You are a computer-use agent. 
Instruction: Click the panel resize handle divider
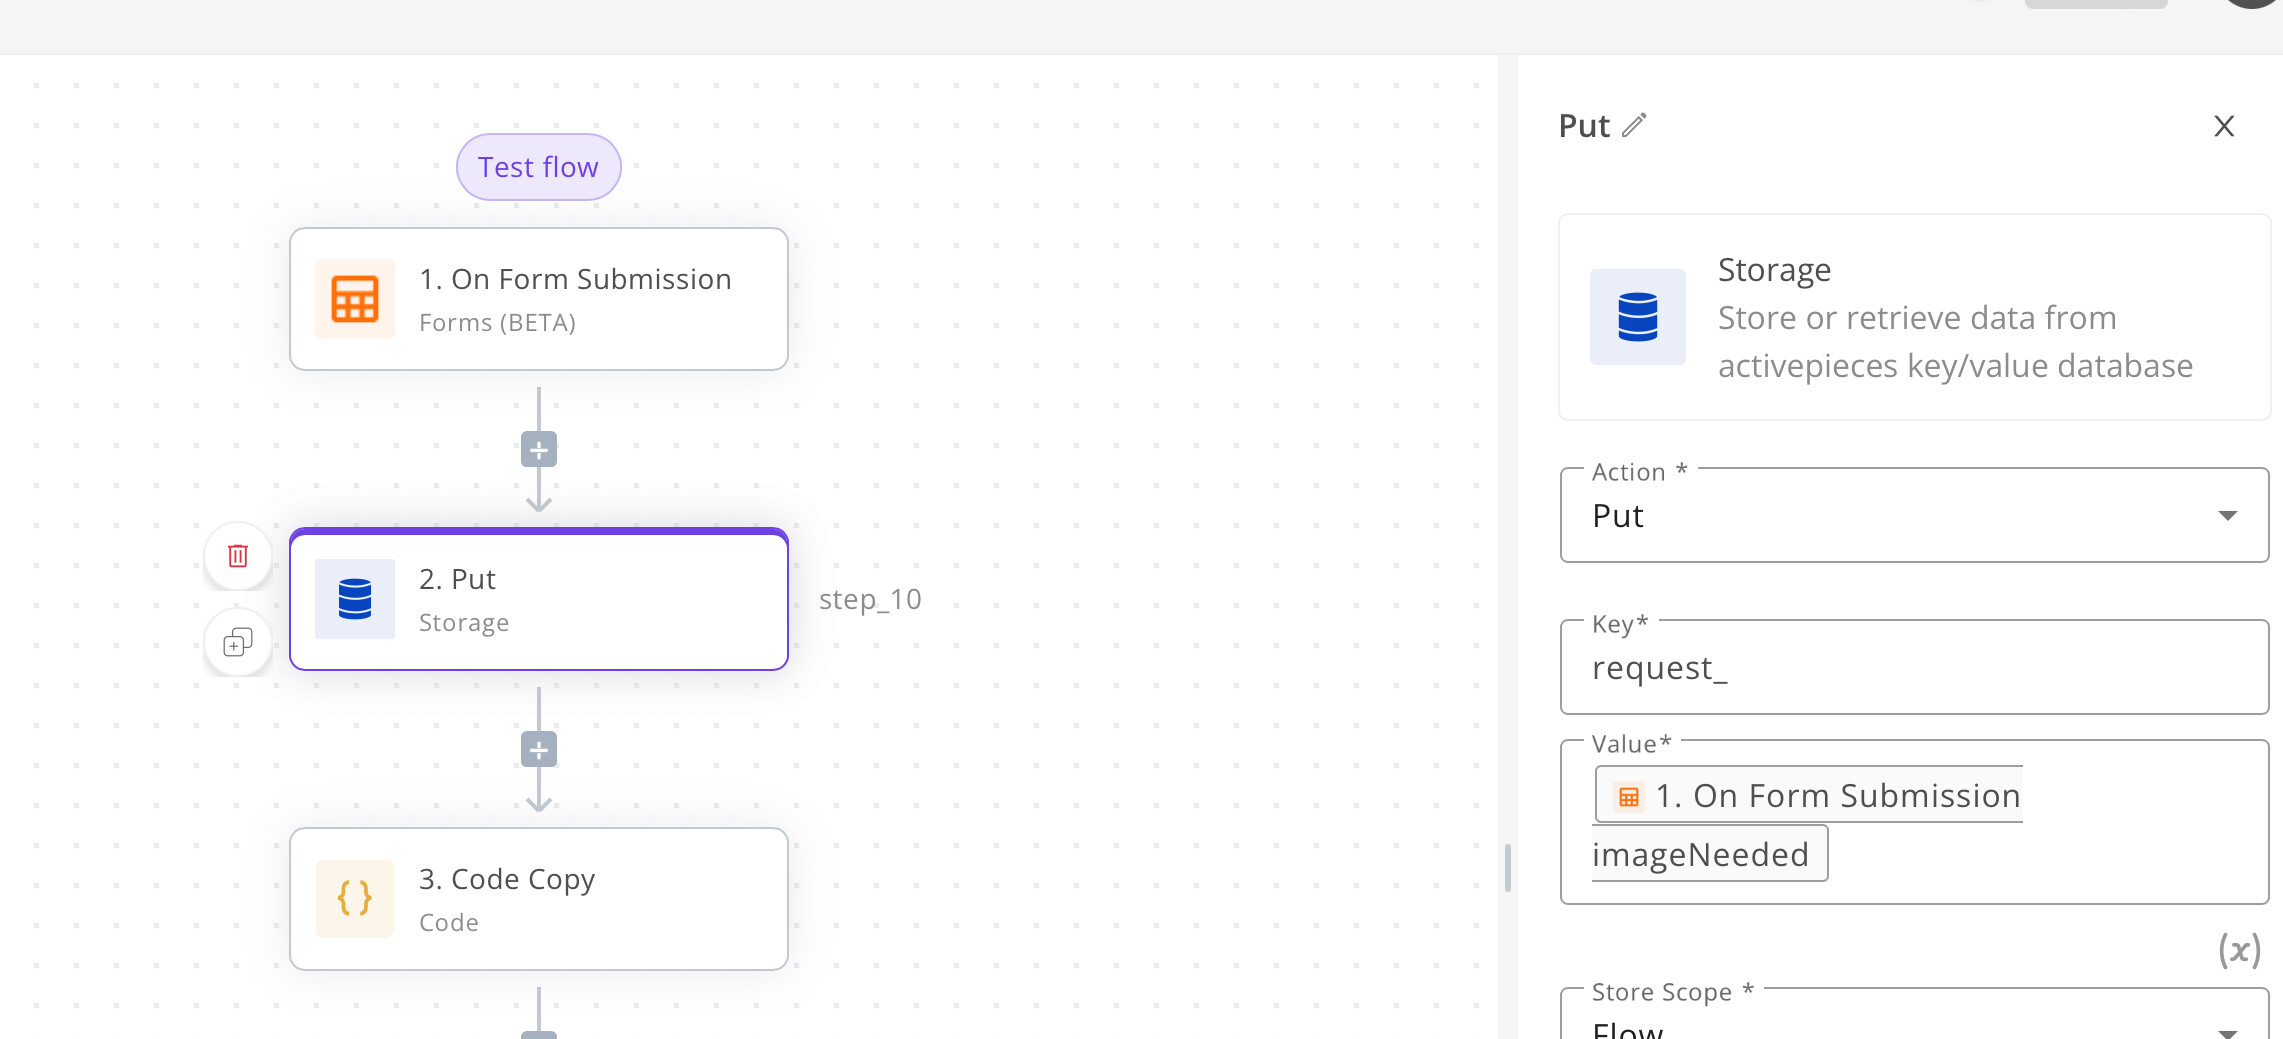click(1507, 867)
